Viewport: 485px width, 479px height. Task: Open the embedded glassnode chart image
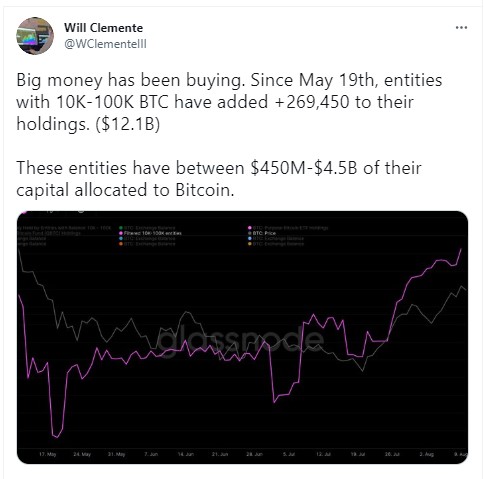(242, 337)
